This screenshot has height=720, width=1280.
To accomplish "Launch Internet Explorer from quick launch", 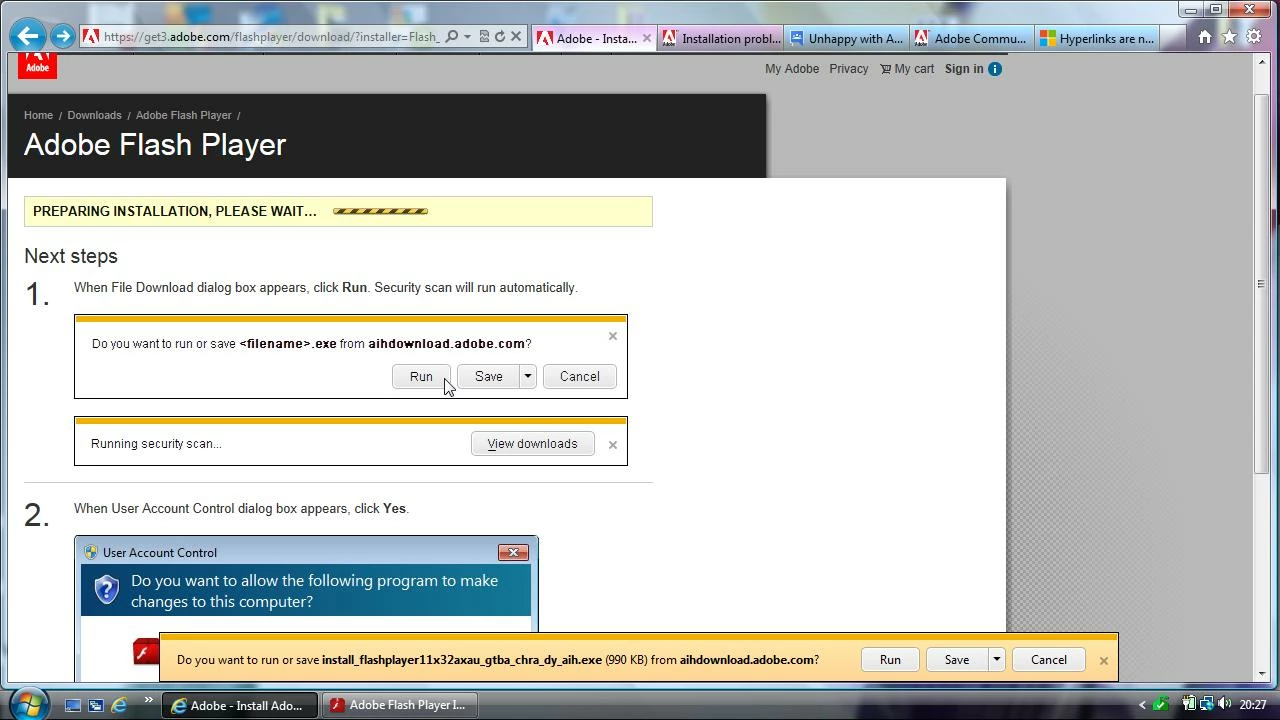I will point(119,705).
